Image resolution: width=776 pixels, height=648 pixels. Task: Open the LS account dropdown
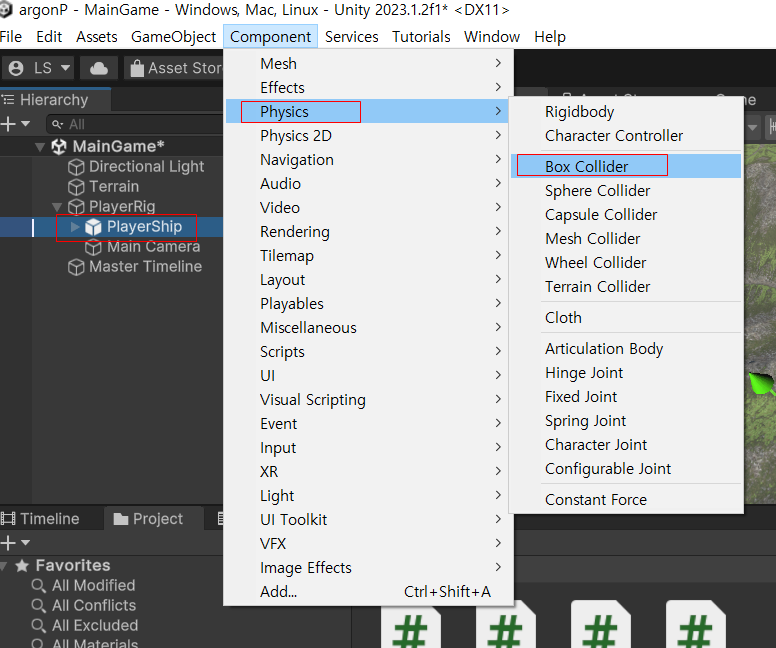(39, 68)
